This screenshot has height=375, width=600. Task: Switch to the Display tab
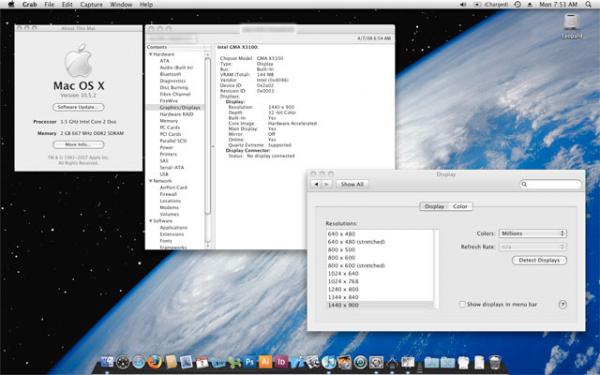[x=434, y=206]
